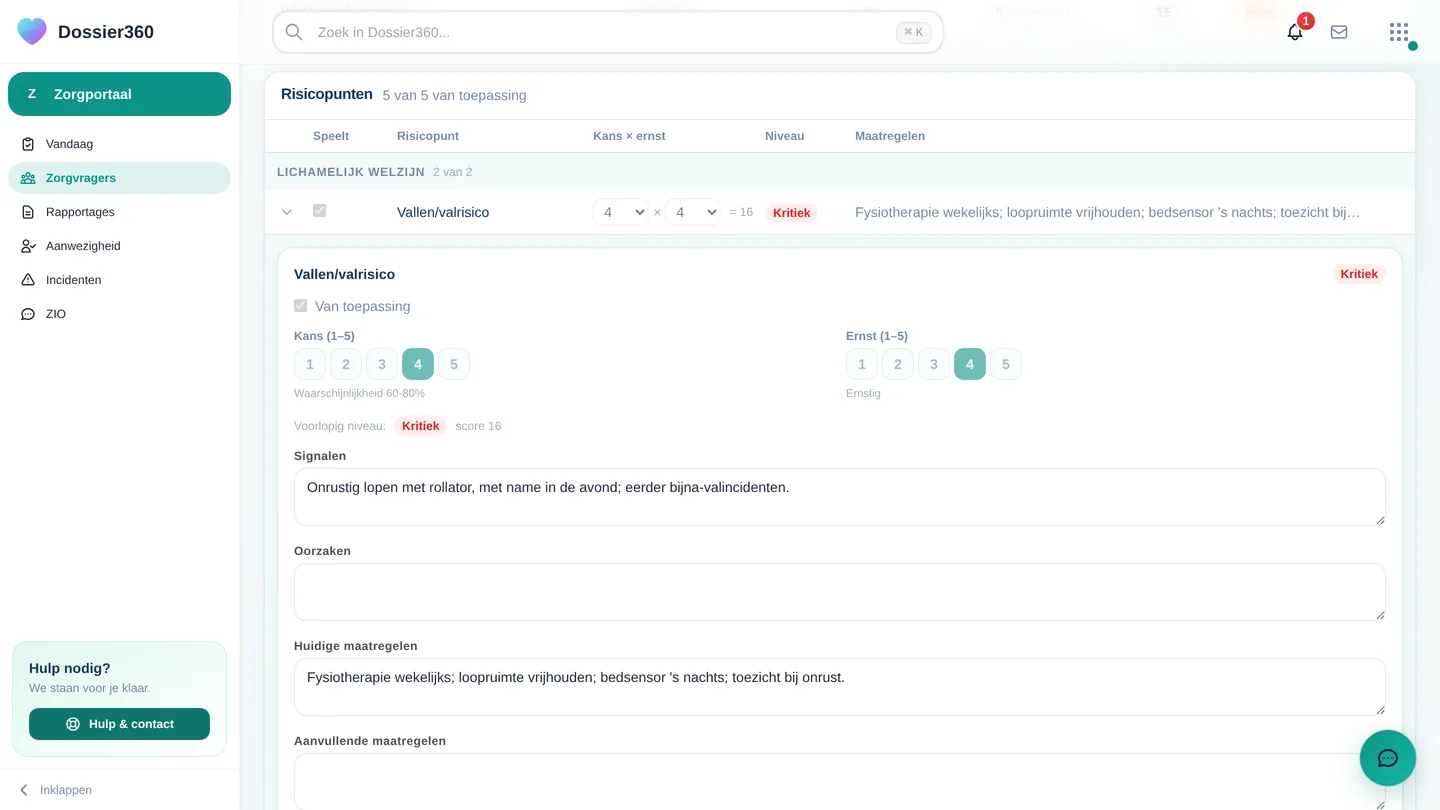The width and height of the screenshot is (1440, 810).
Task: Toggle the Vallen/valrisico row checkbox
Action: [319, 211]
